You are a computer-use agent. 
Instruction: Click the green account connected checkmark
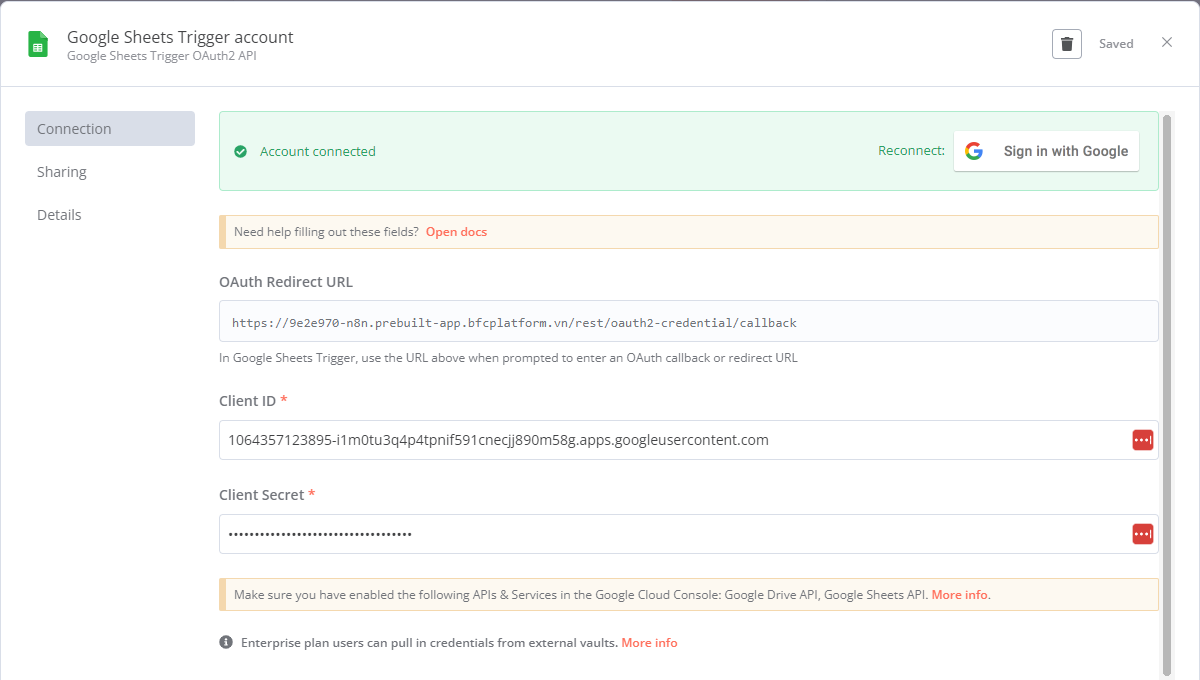point(240,152)
